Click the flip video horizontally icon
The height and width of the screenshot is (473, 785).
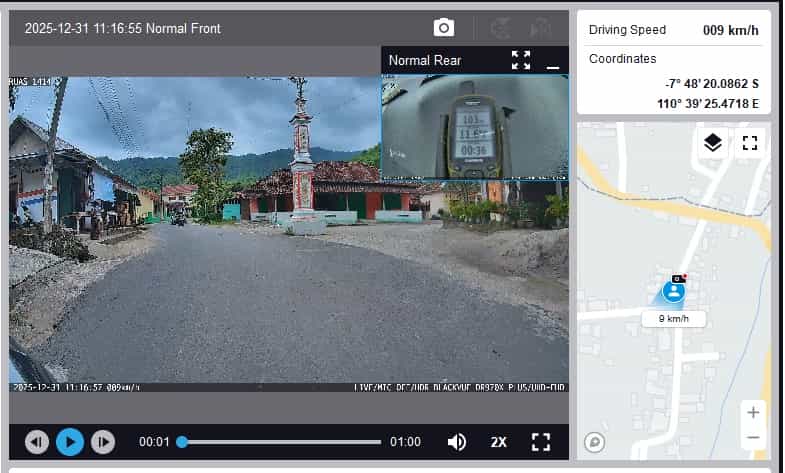click(x=541, y=28)
